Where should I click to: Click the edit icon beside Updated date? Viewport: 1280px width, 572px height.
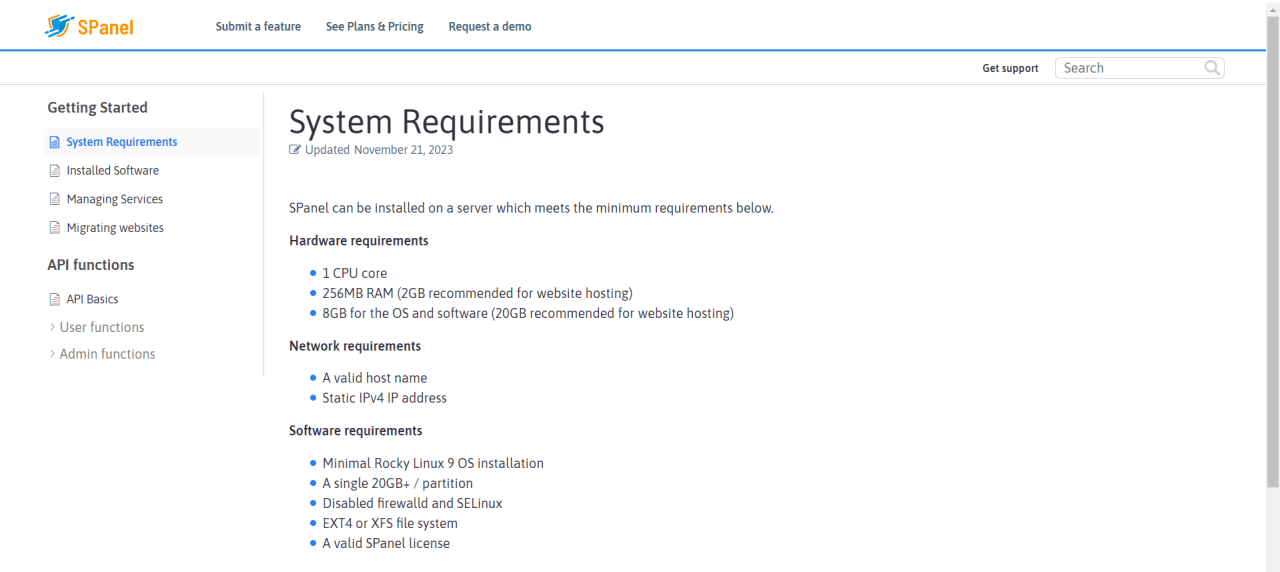click(x=295, y=150)
